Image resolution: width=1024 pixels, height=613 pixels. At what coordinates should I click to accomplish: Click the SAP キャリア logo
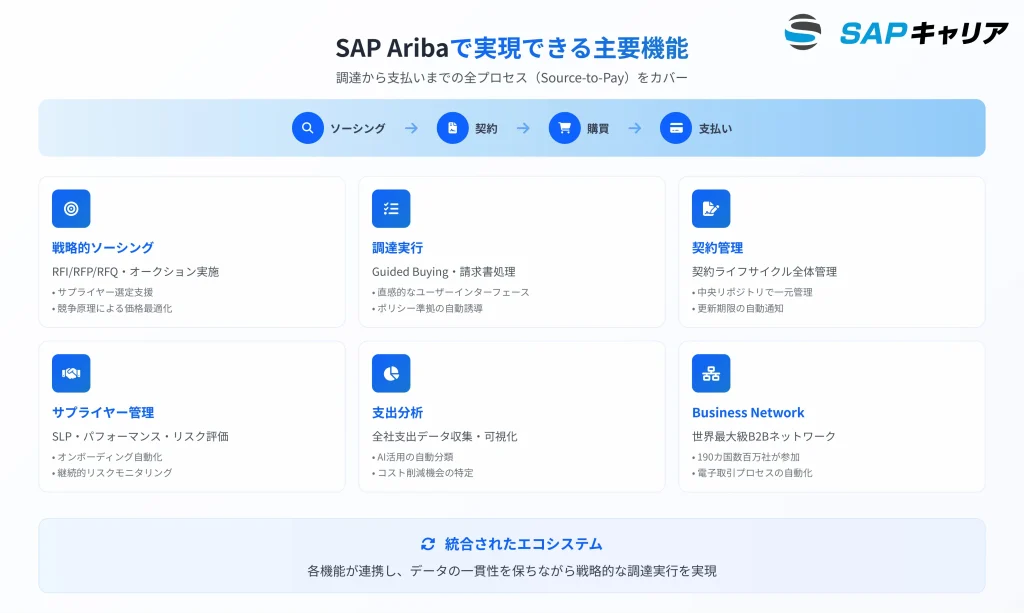(x=896, y=32)
